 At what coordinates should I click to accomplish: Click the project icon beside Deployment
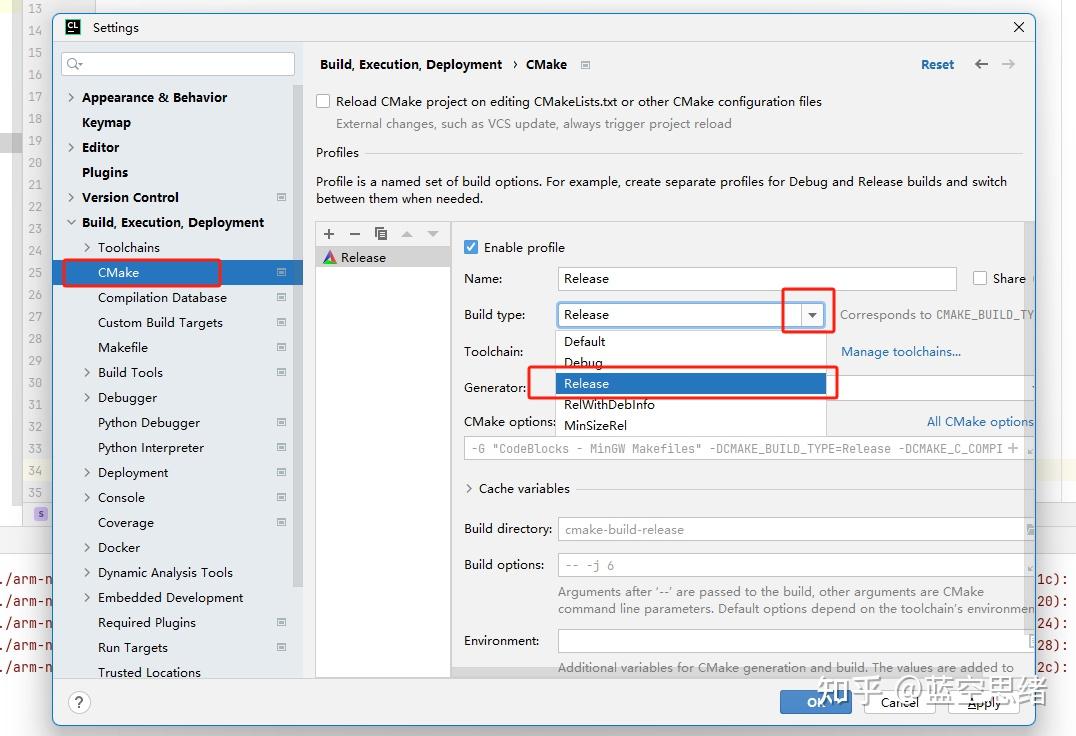[x=281, y=473]
